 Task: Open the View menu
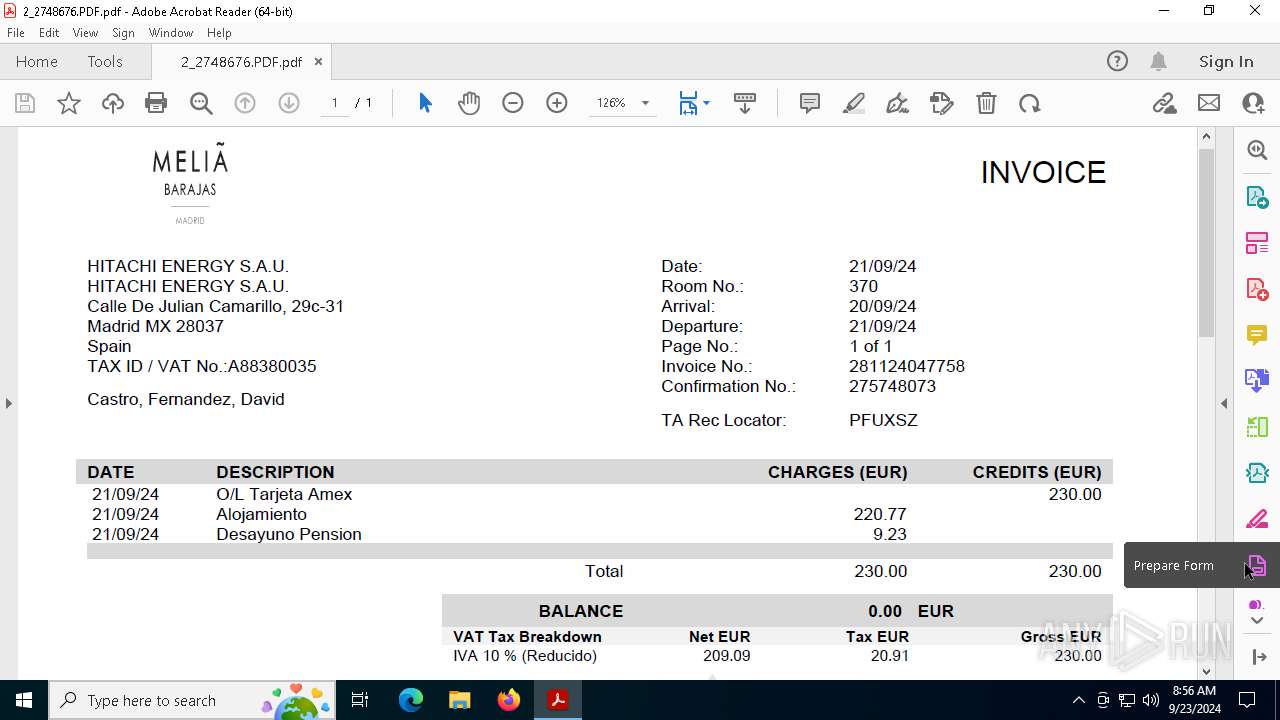85,33
